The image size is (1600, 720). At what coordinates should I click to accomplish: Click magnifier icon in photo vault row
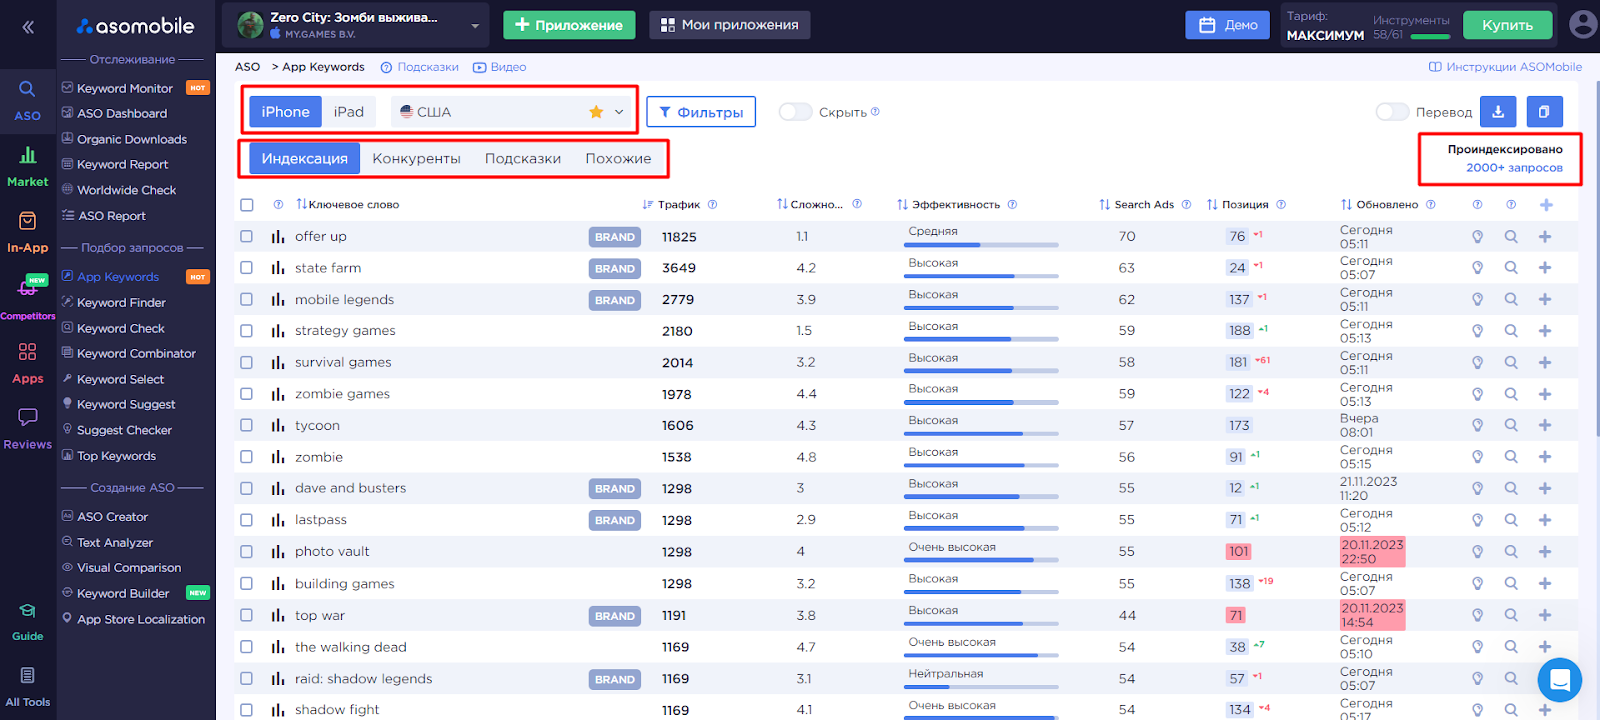(x=1511, y=551)
